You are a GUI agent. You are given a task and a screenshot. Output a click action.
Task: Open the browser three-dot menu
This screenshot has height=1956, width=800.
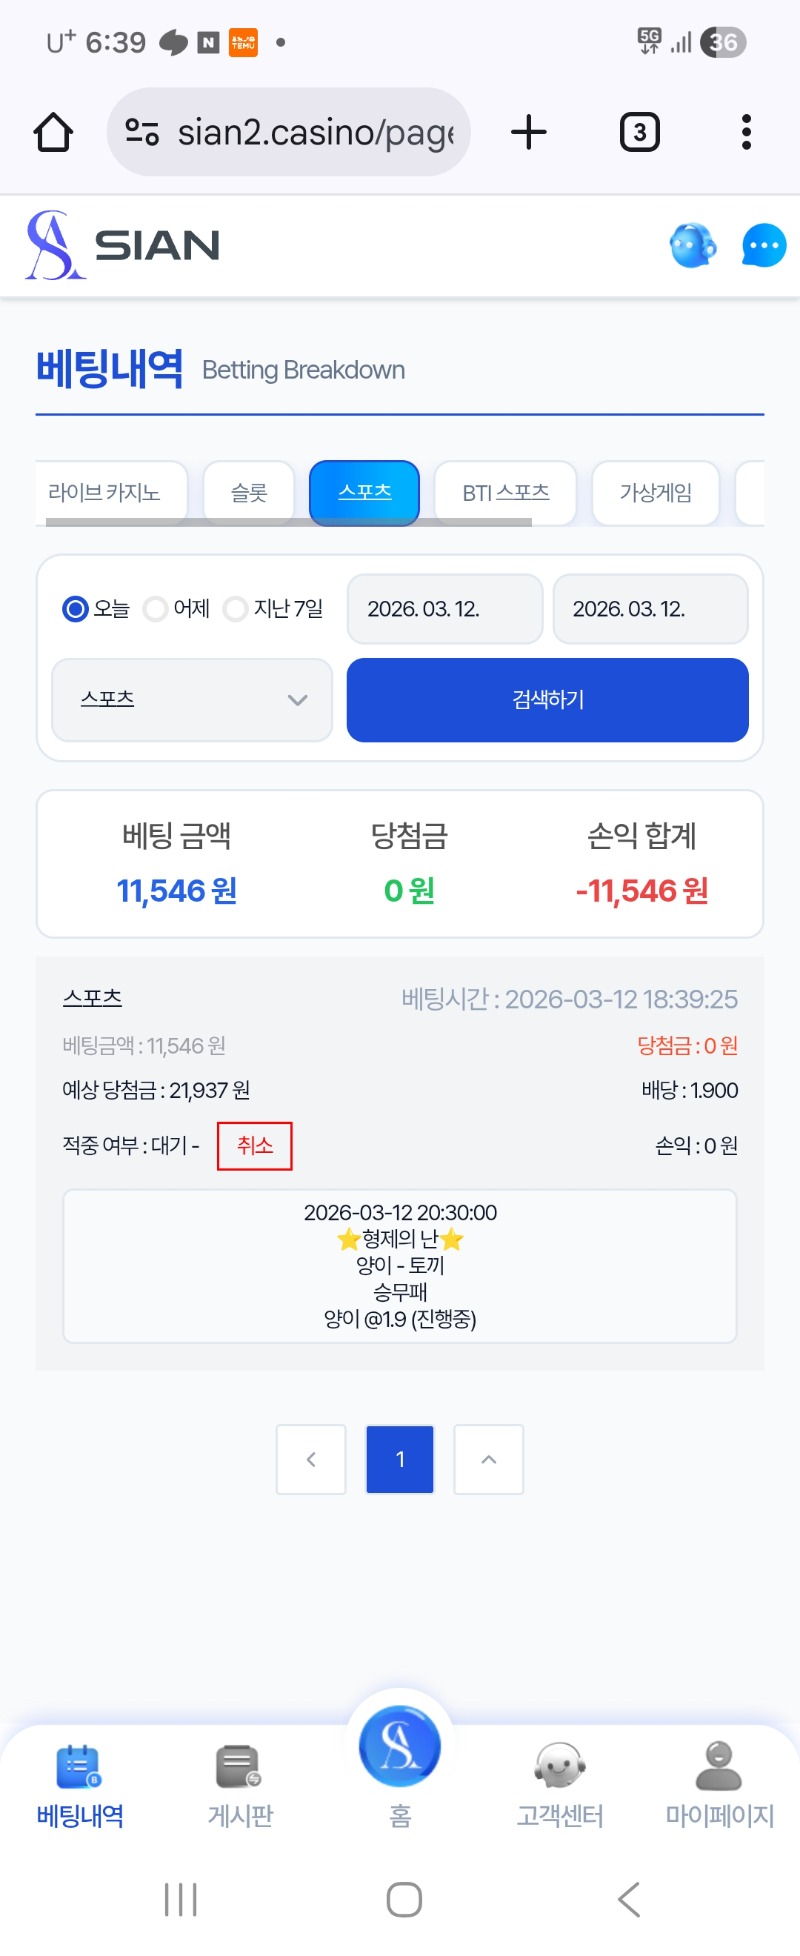click(x=746, y=132)
